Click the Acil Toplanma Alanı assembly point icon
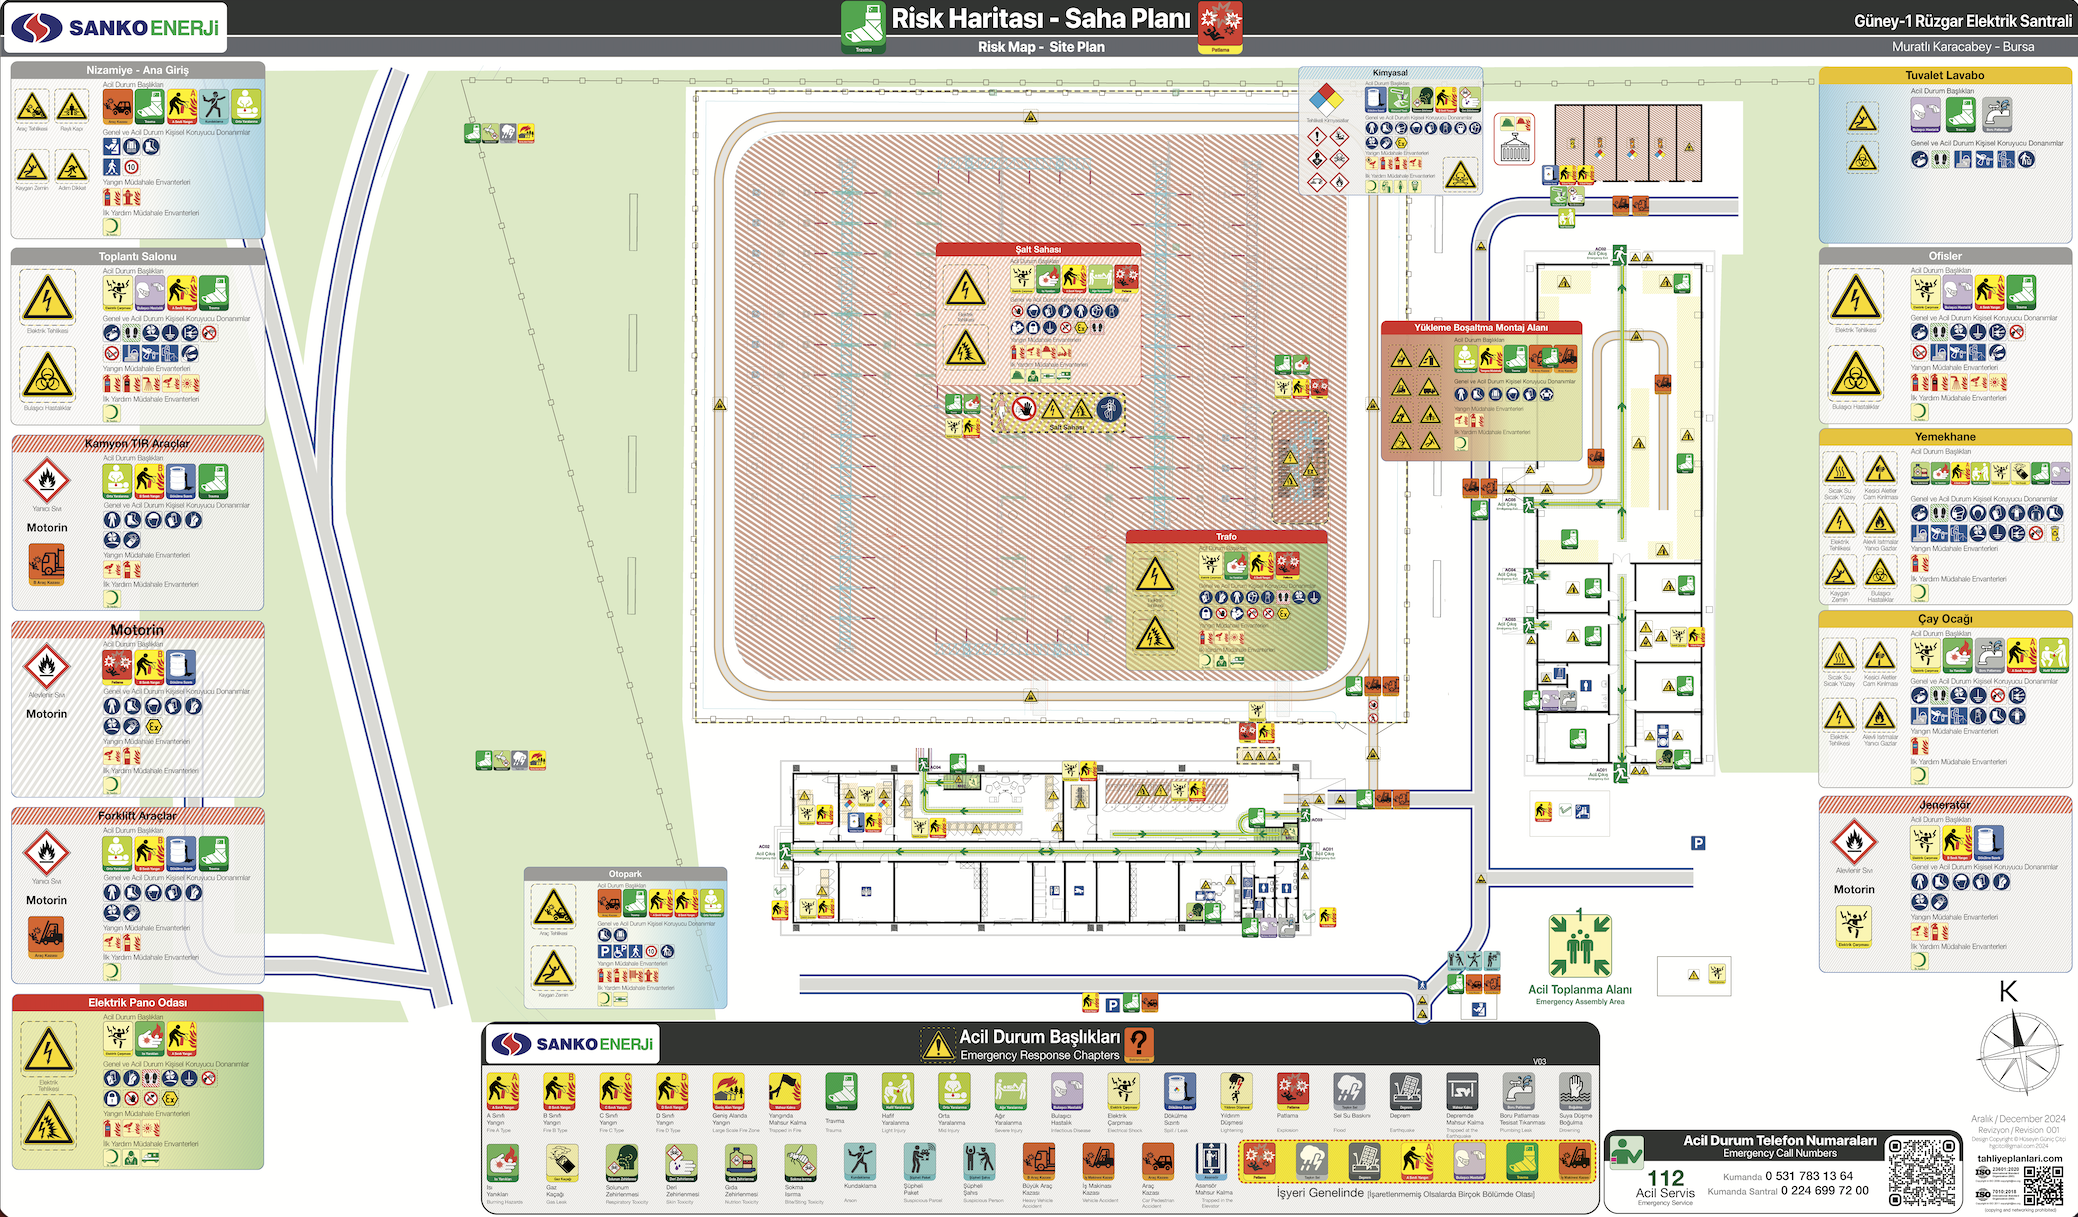The width and height of the screenshot is (2078, 1217). [x=1579, y=946]
